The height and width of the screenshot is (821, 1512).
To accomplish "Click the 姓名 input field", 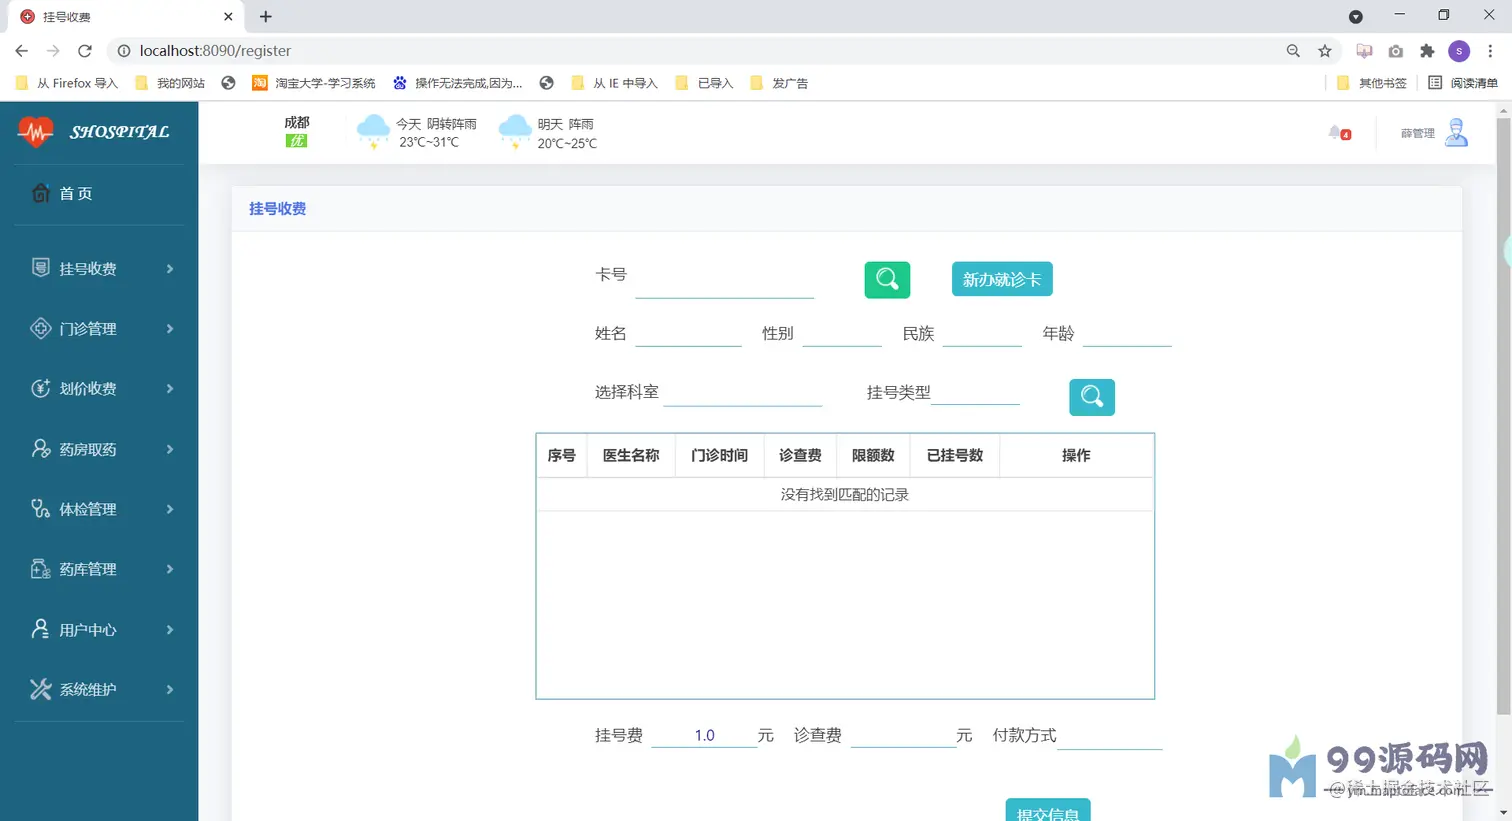I will click(x=688, y=333).
